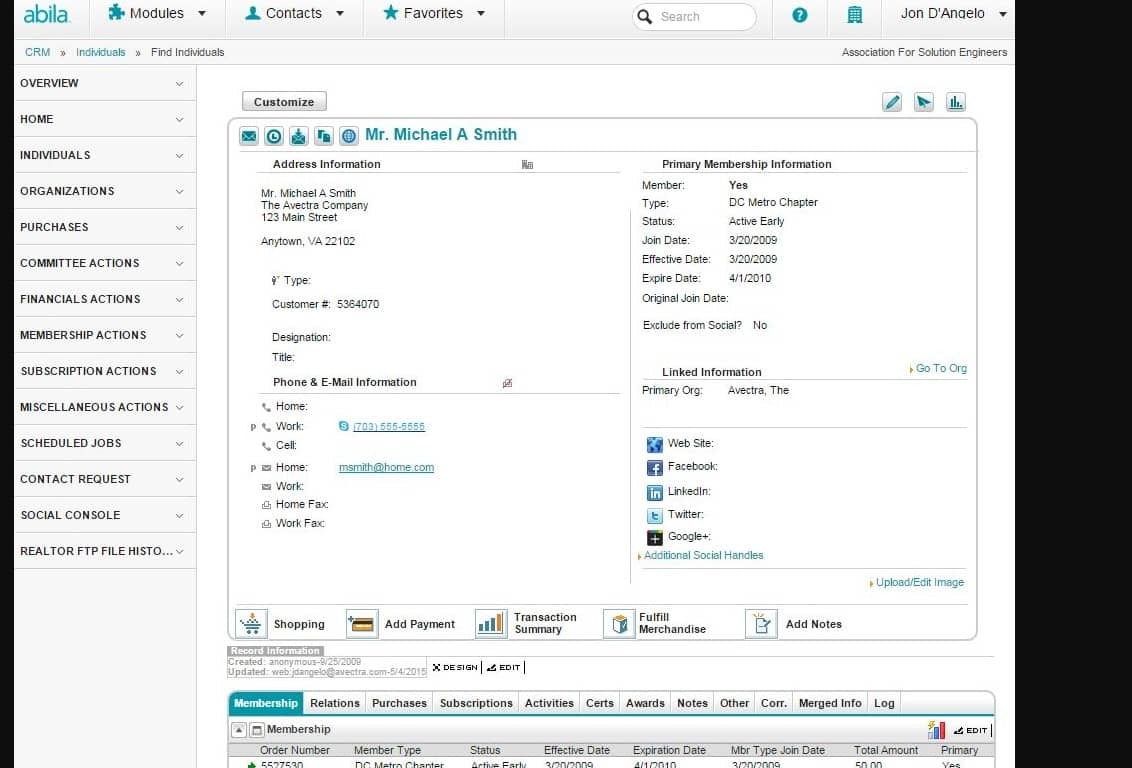
Task: Click the email envelope icon beside Michael Smith
Action: pos(249,136)
